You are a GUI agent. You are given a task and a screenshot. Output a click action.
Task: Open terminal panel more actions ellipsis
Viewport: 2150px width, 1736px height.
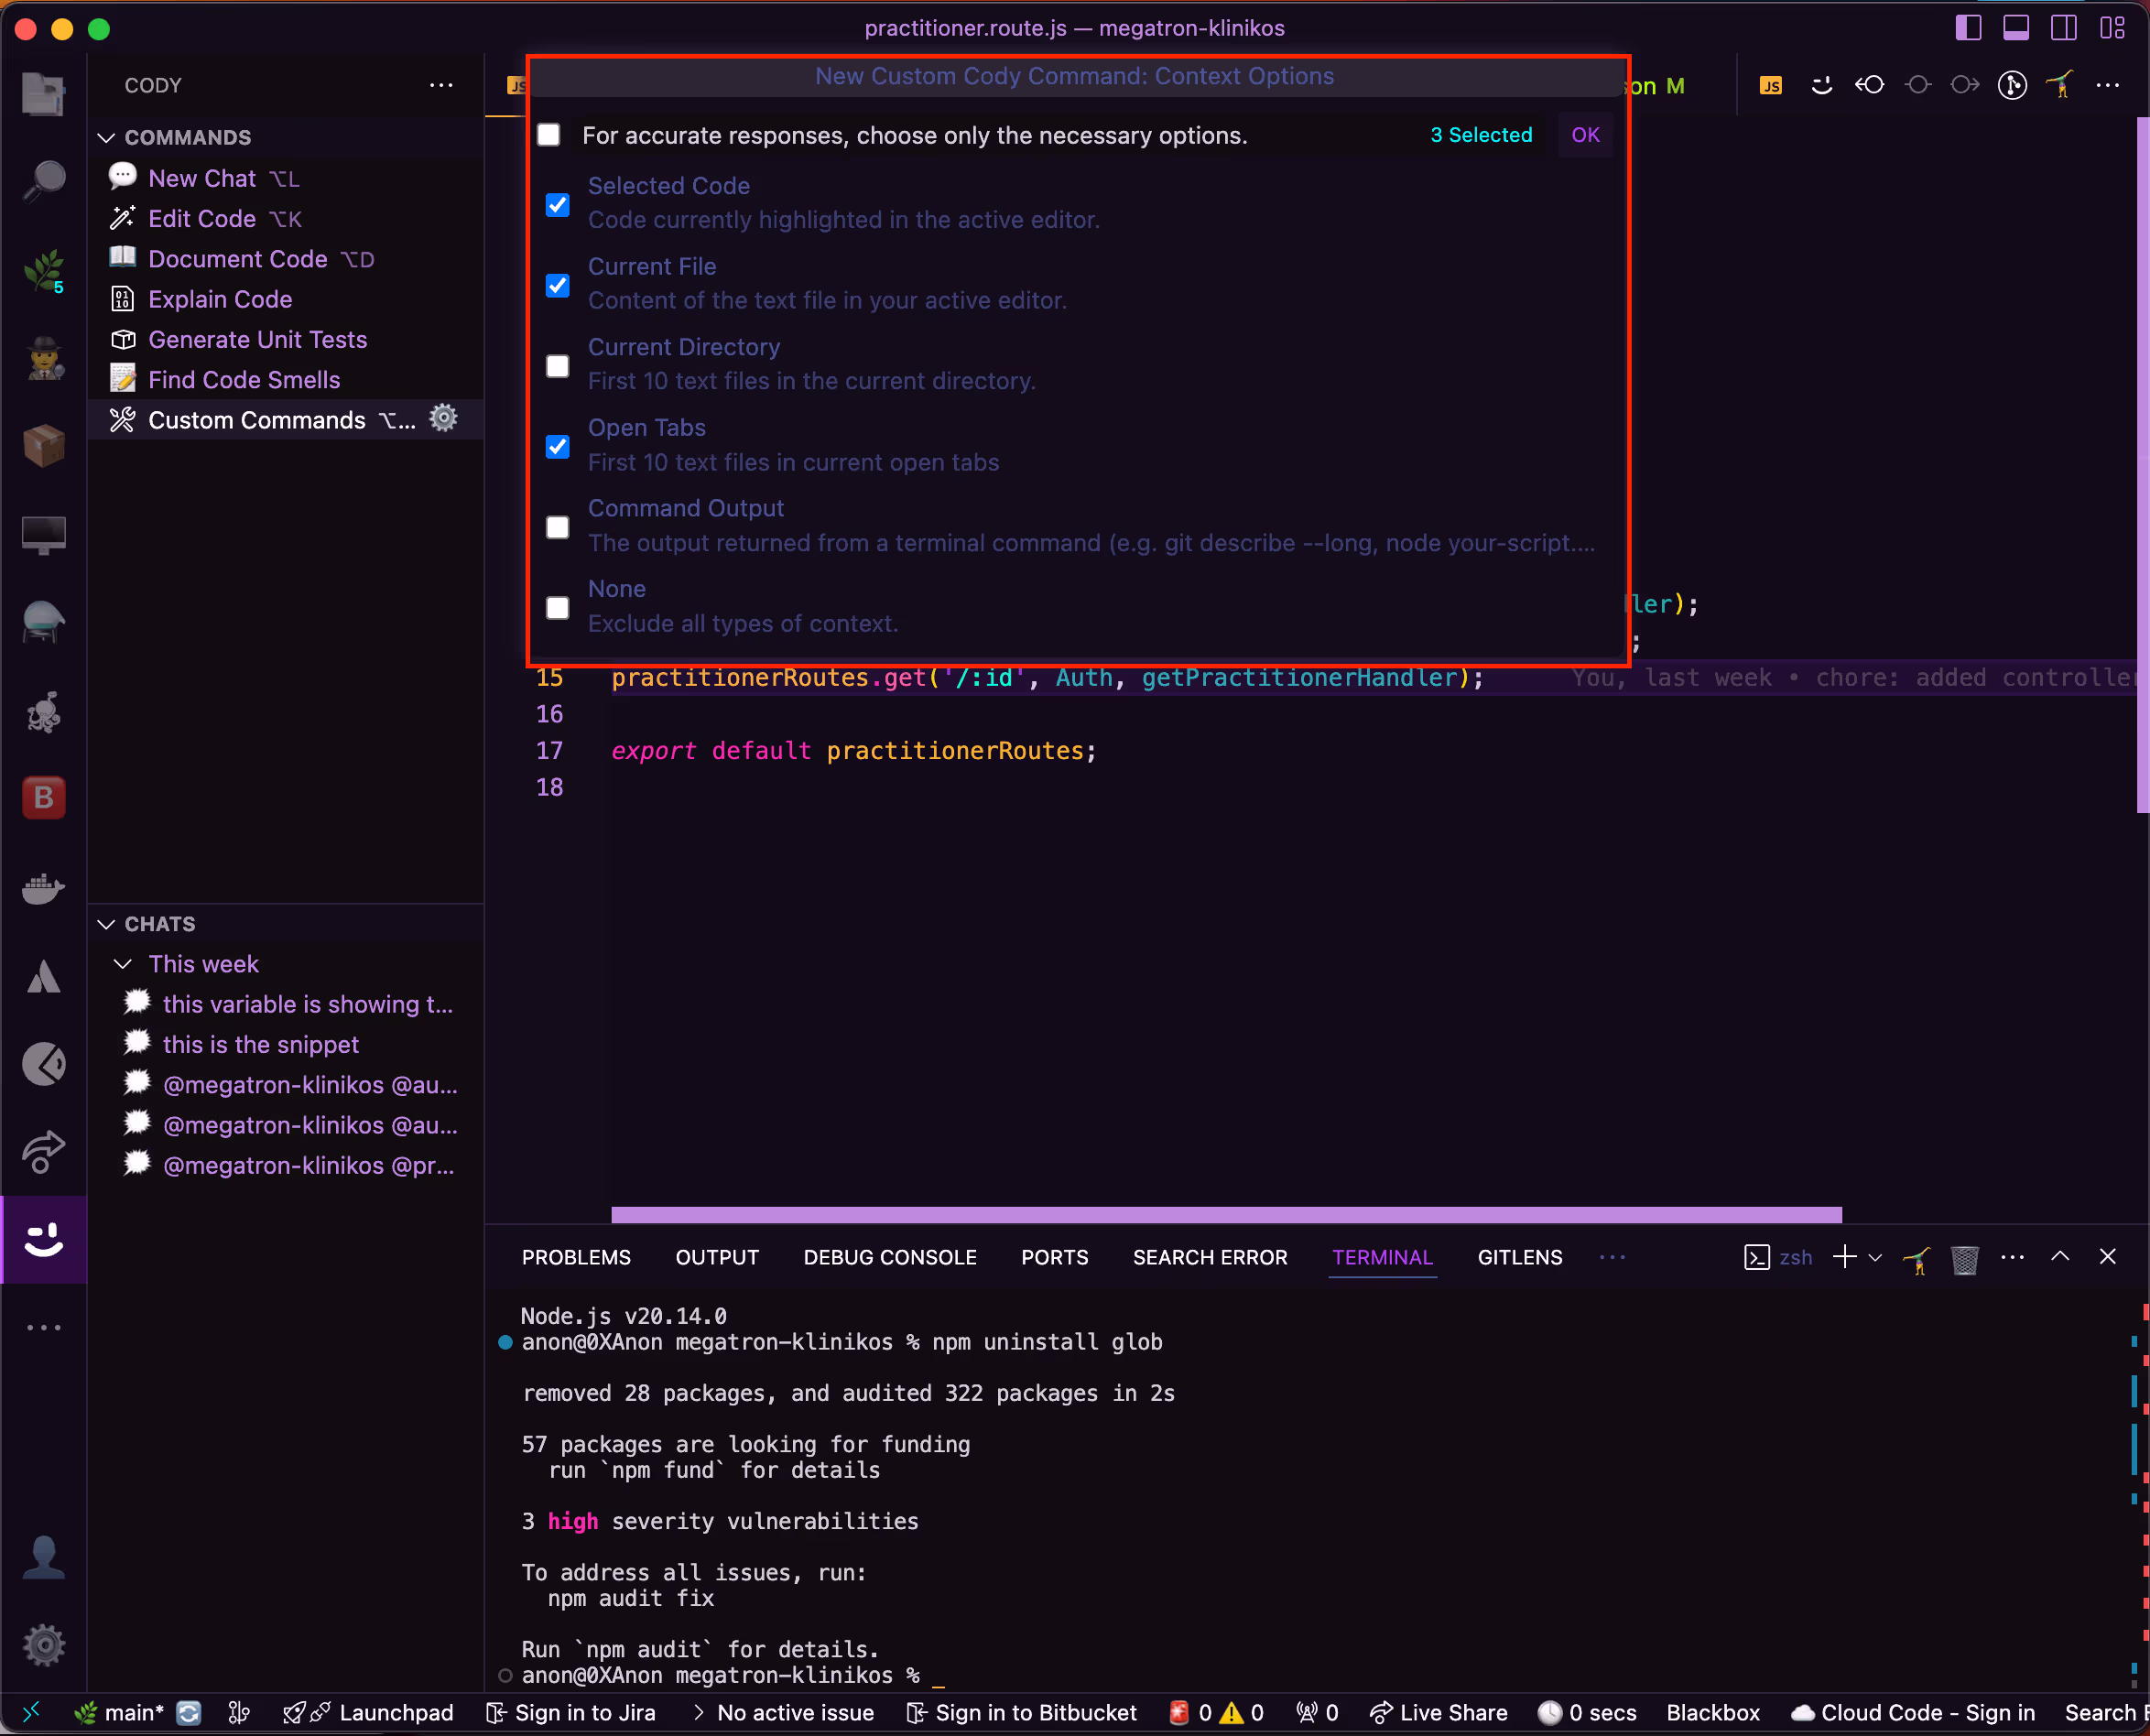[2012, 1258]
